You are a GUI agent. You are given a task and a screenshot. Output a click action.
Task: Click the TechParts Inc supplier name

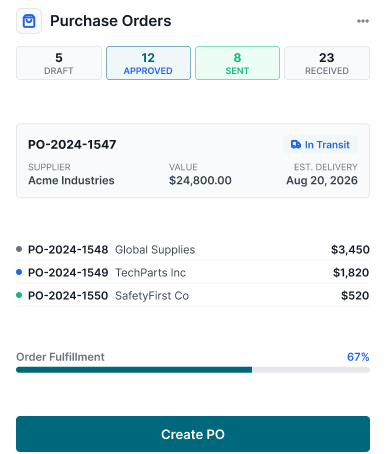point(151,273)
